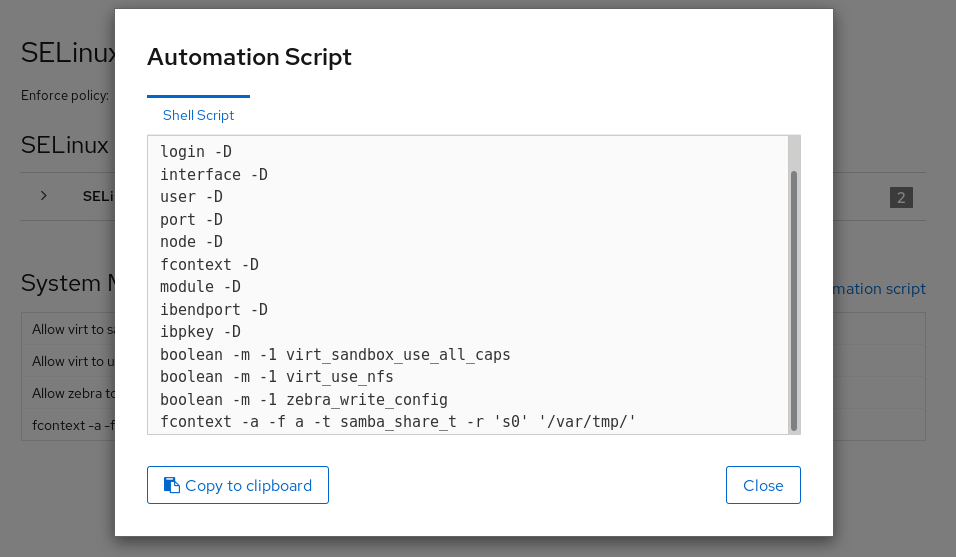This screenshot has height=557, width=956.
Task: Close the Automation Script dialog
Action: [763, 485]
